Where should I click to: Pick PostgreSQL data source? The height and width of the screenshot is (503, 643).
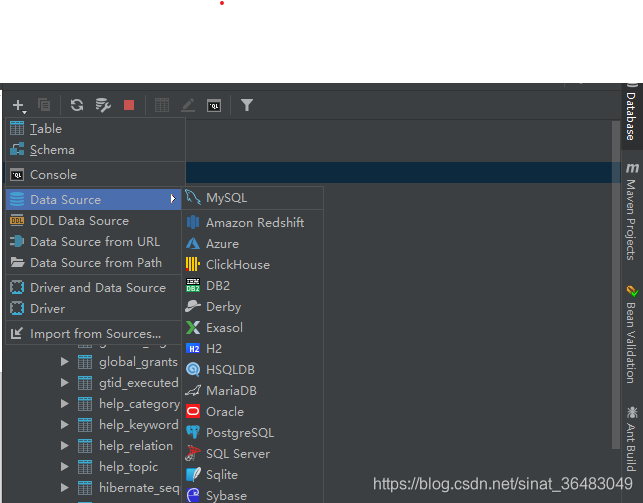253,432
